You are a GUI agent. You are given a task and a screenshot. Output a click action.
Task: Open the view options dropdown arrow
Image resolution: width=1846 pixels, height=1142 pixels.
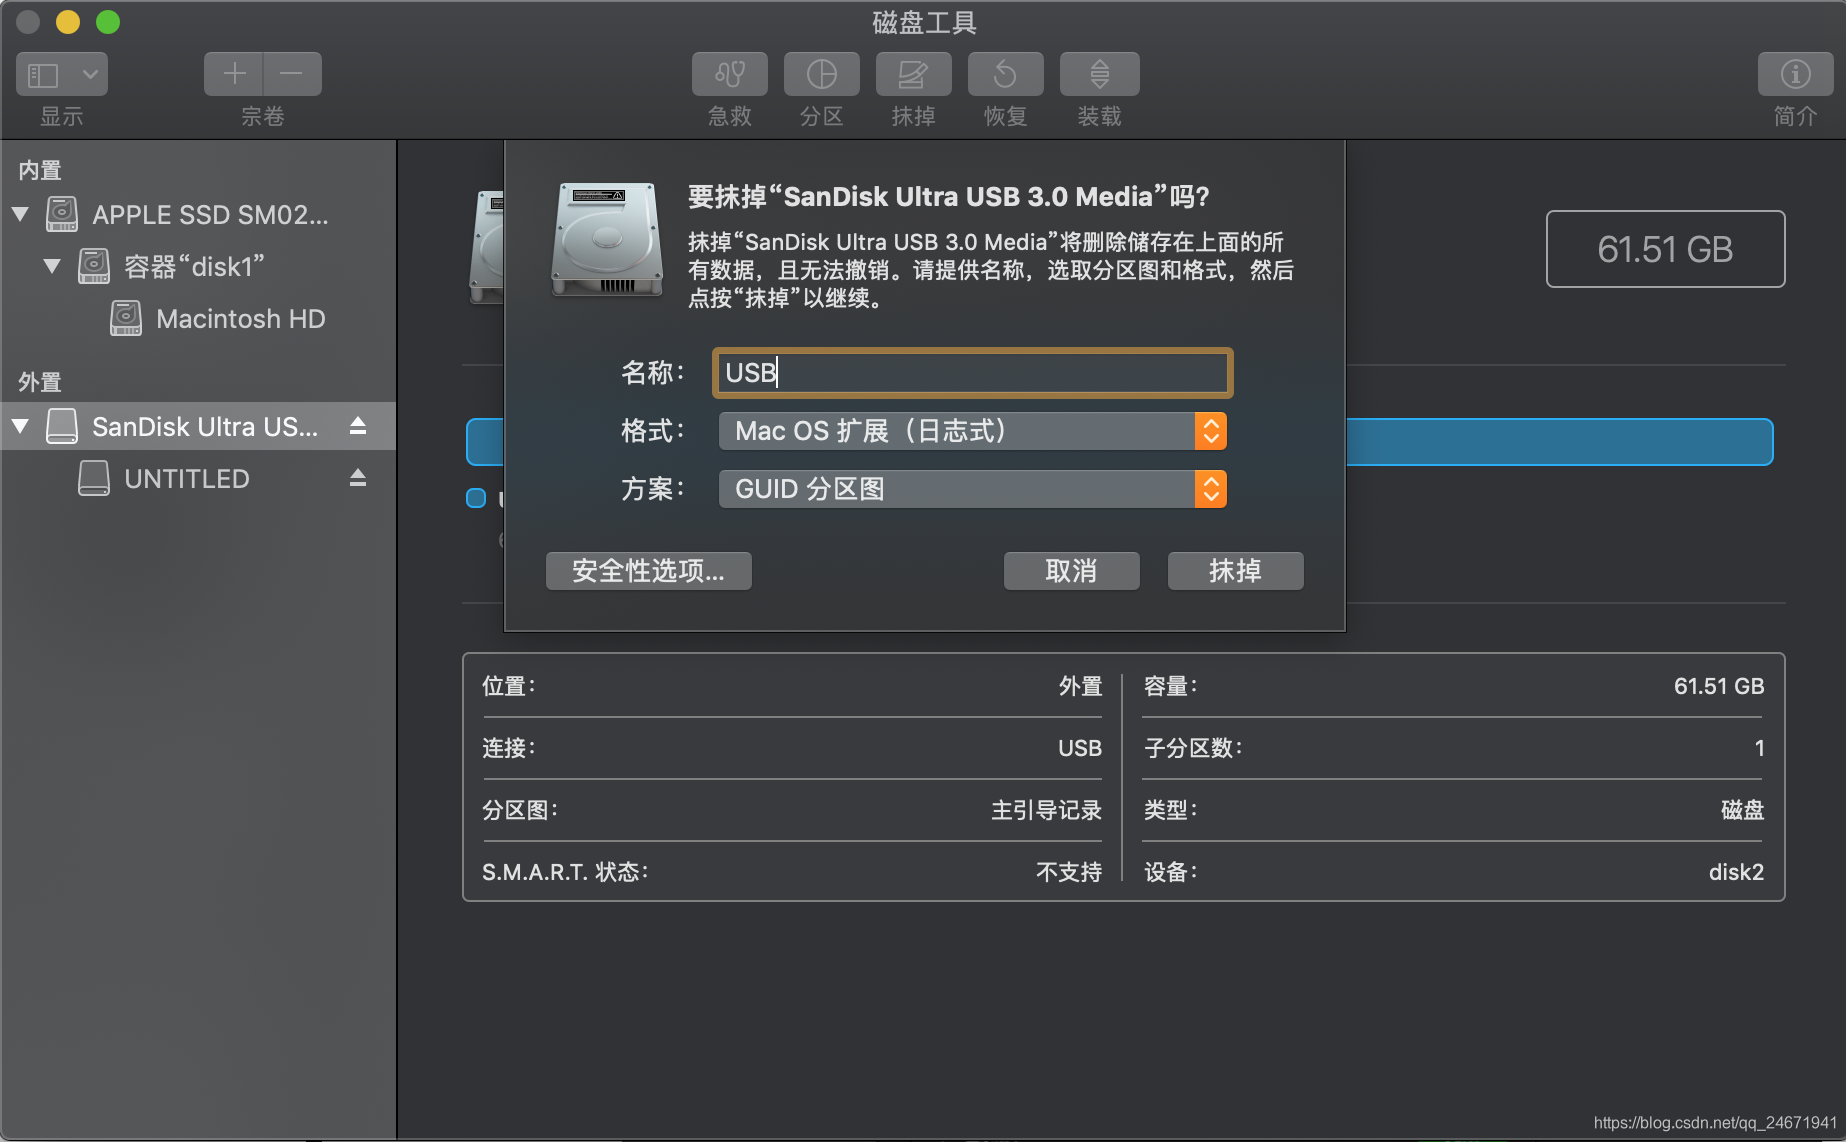pyautogui.click(x=90, y=75)
